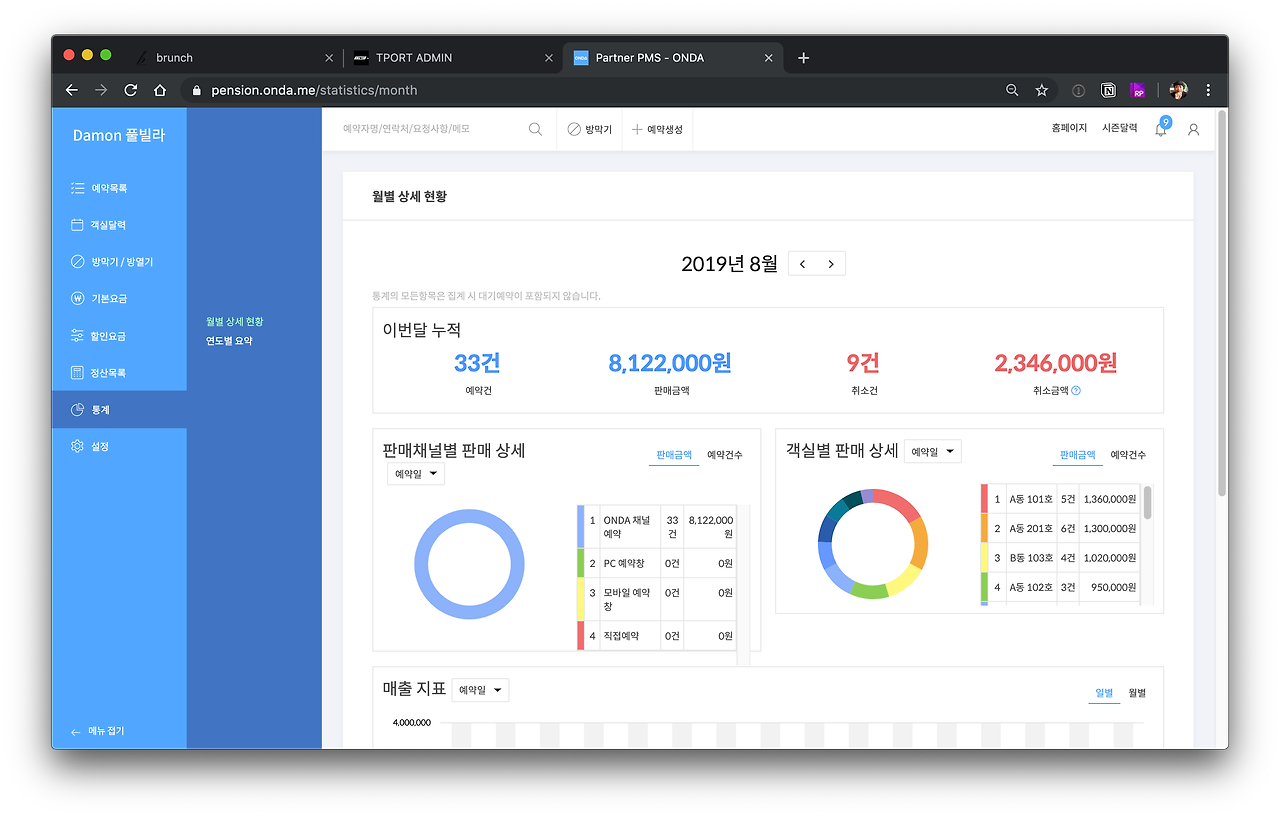Click the main page vertical scrollbar
This screenshot has height=817, width=1280.
(1221, 305)
